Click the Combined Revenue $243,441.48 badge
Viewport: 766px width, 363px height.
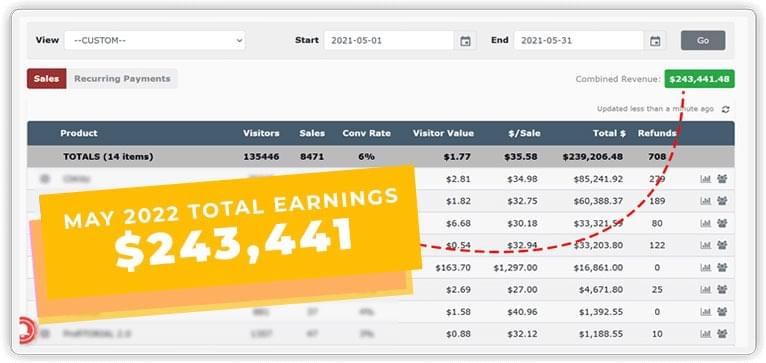[x=699, y=79]
